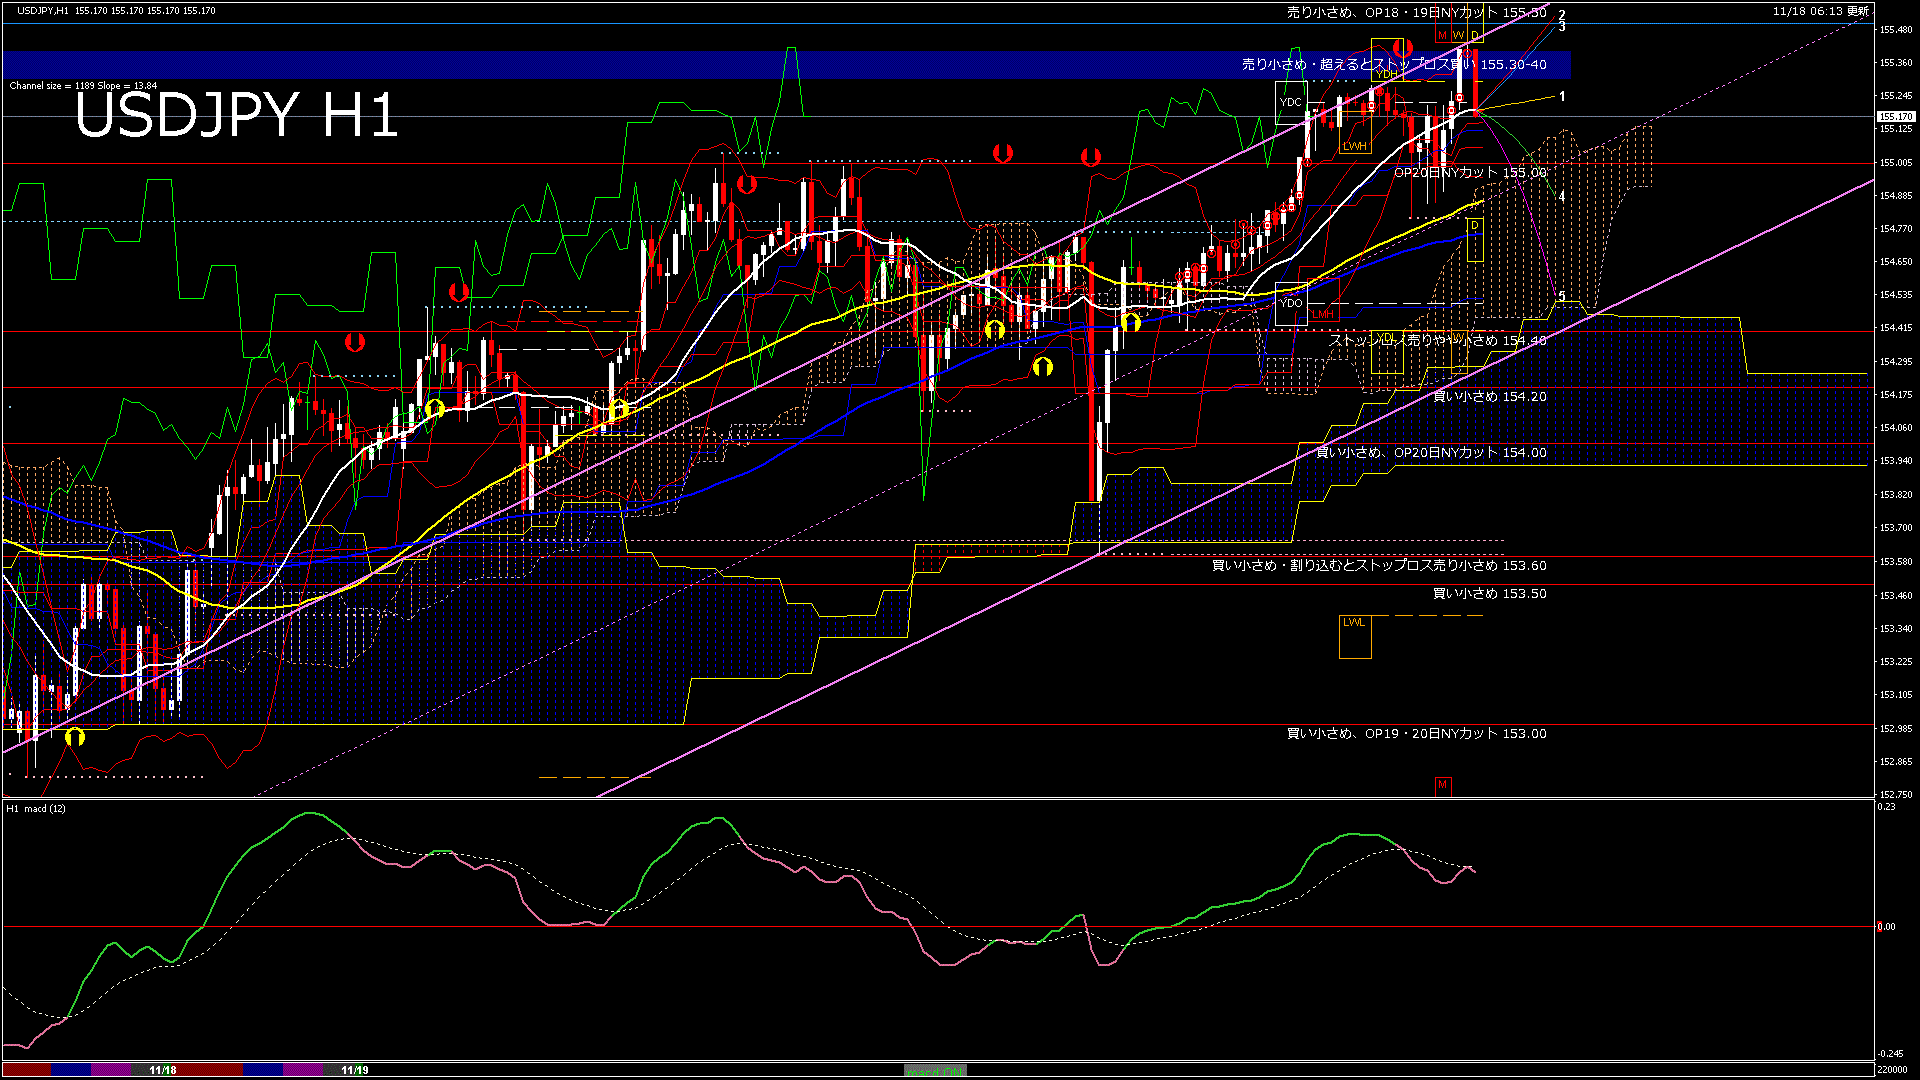
Task: Click the current price tag 155.170
Action: tap(1895, 116)
